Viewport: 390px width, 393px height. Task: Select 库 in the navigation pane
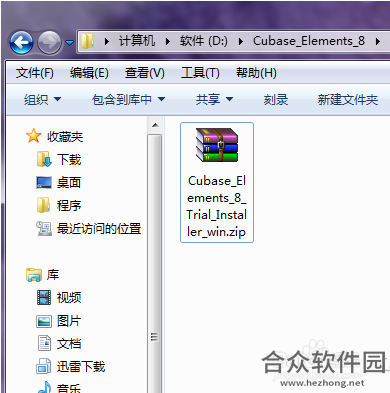click(x=53, y=275)
